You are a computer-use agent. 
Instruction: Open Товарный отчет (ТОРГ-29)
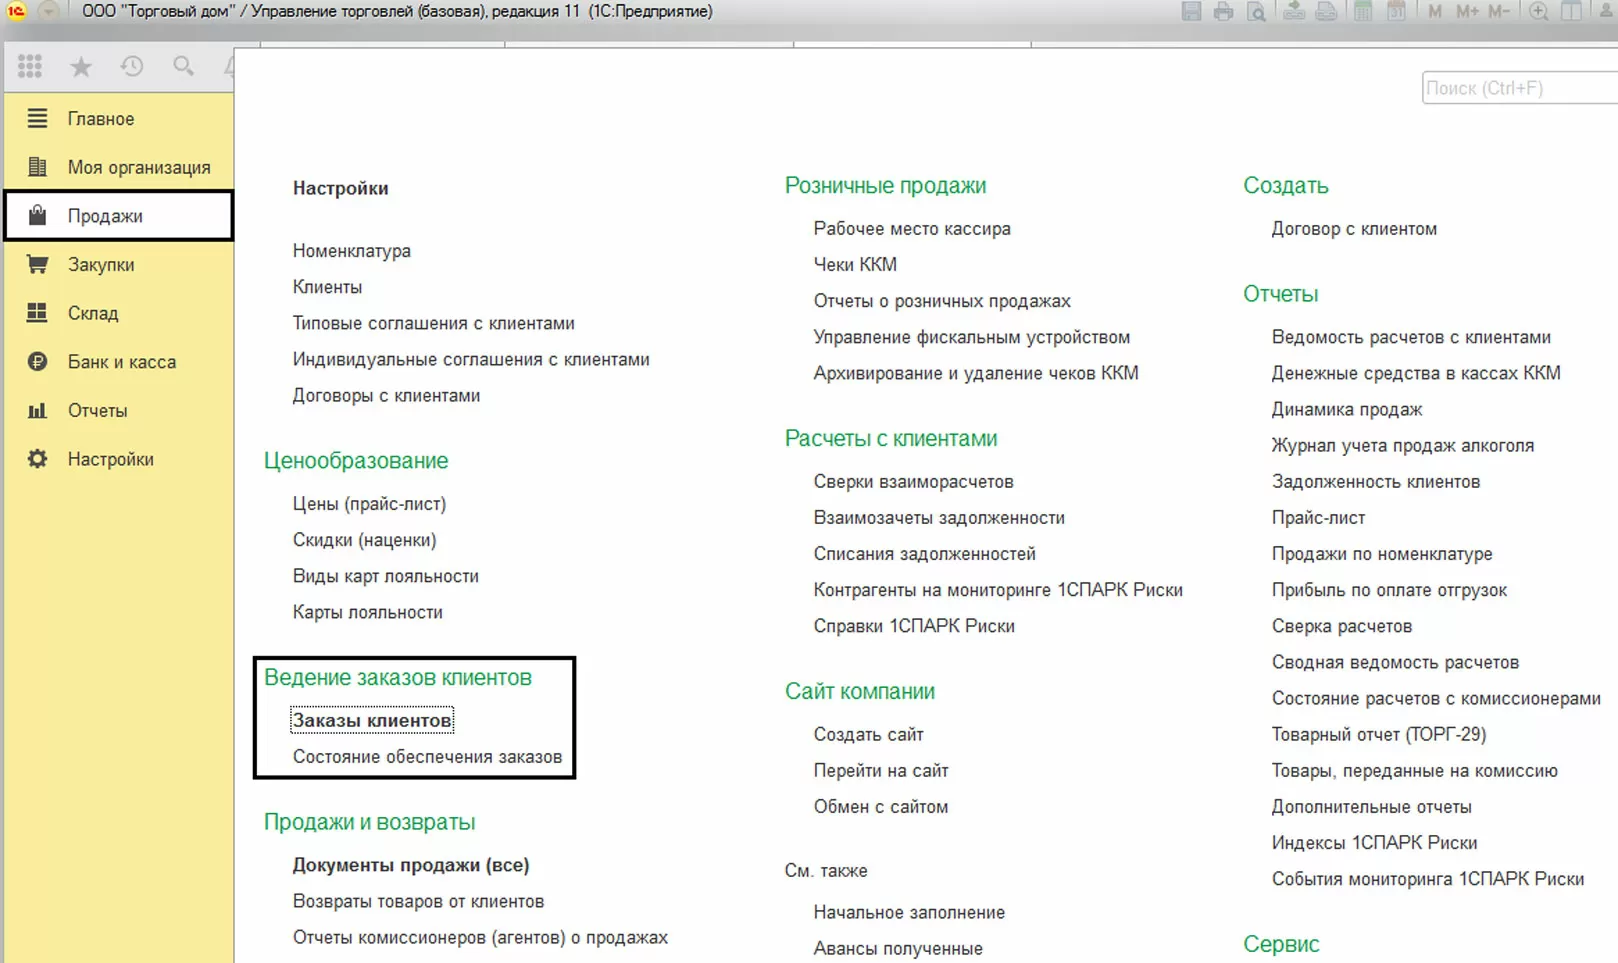coord(1378,734)
